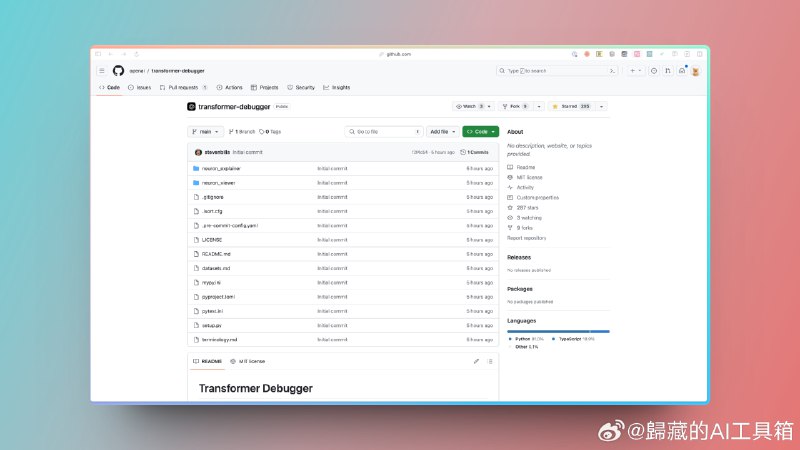The height and width of the screenshot is (450, 800).
Task: Click the languages percentage bar
Action: [x=558, y=332]
